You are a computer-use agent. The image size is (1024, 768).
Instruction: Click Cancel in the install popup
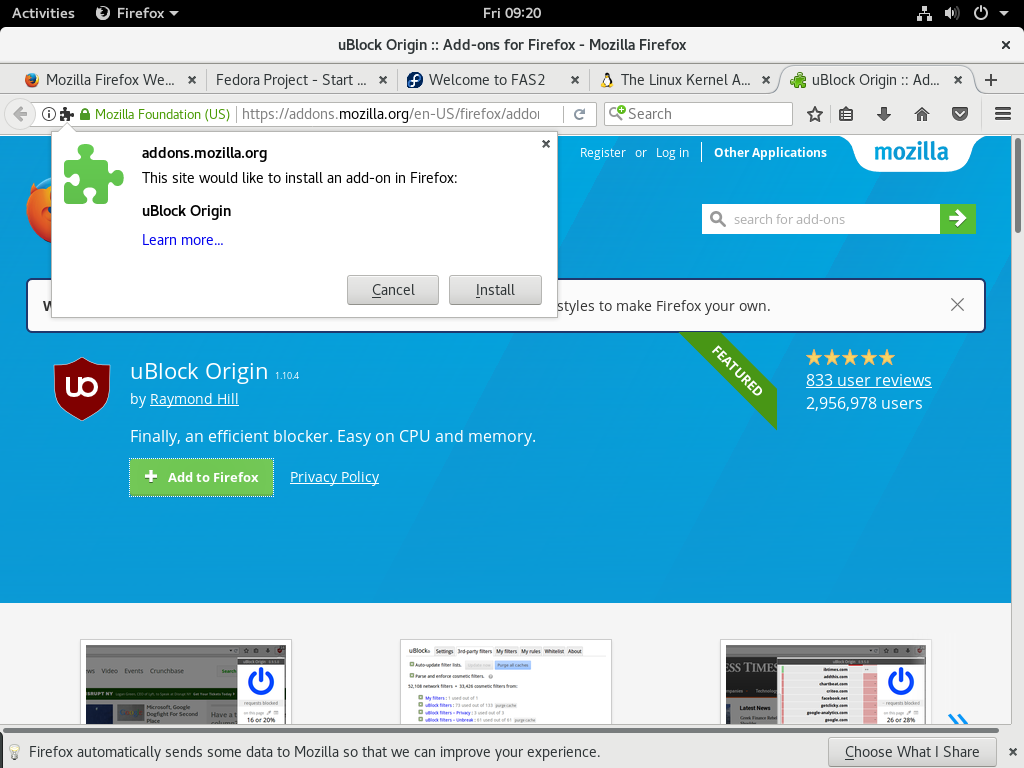[x=392, y=290]
